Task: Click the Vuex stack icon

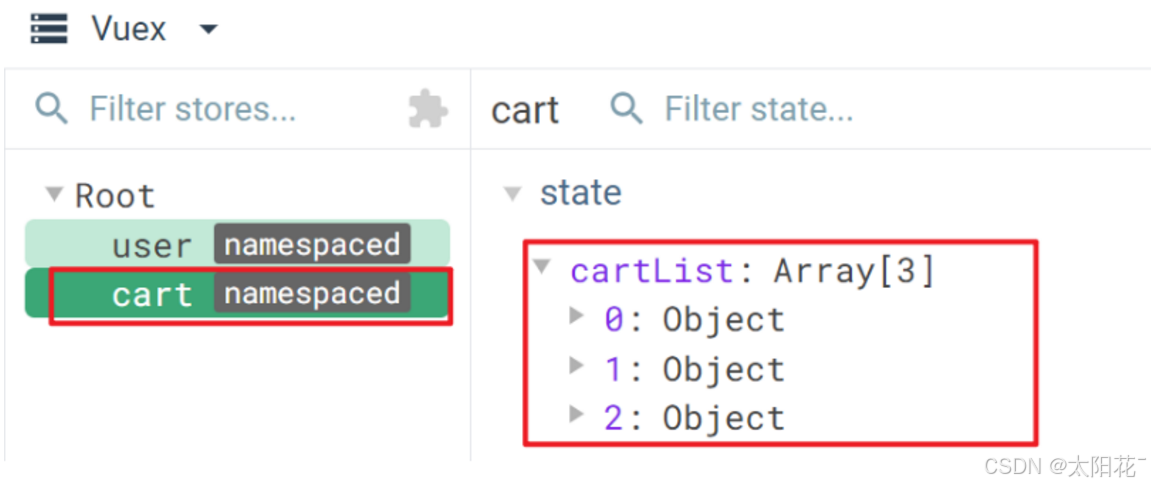Action: (x=49, y=29)
